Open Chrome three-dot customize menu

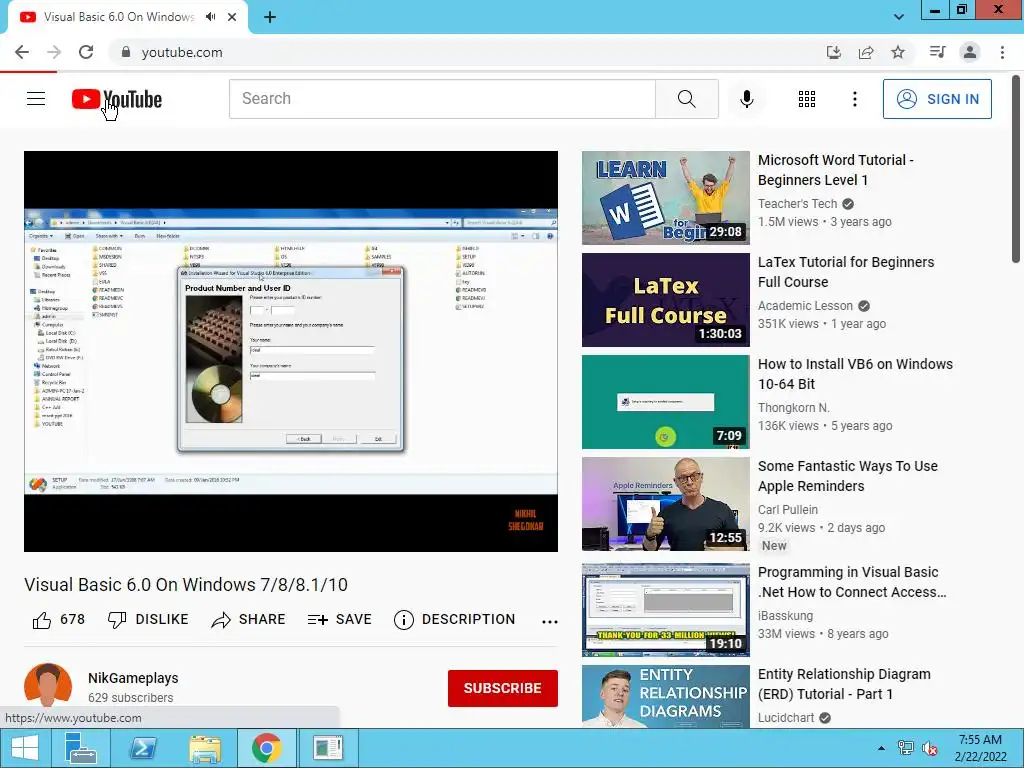tap(1002, 52)
